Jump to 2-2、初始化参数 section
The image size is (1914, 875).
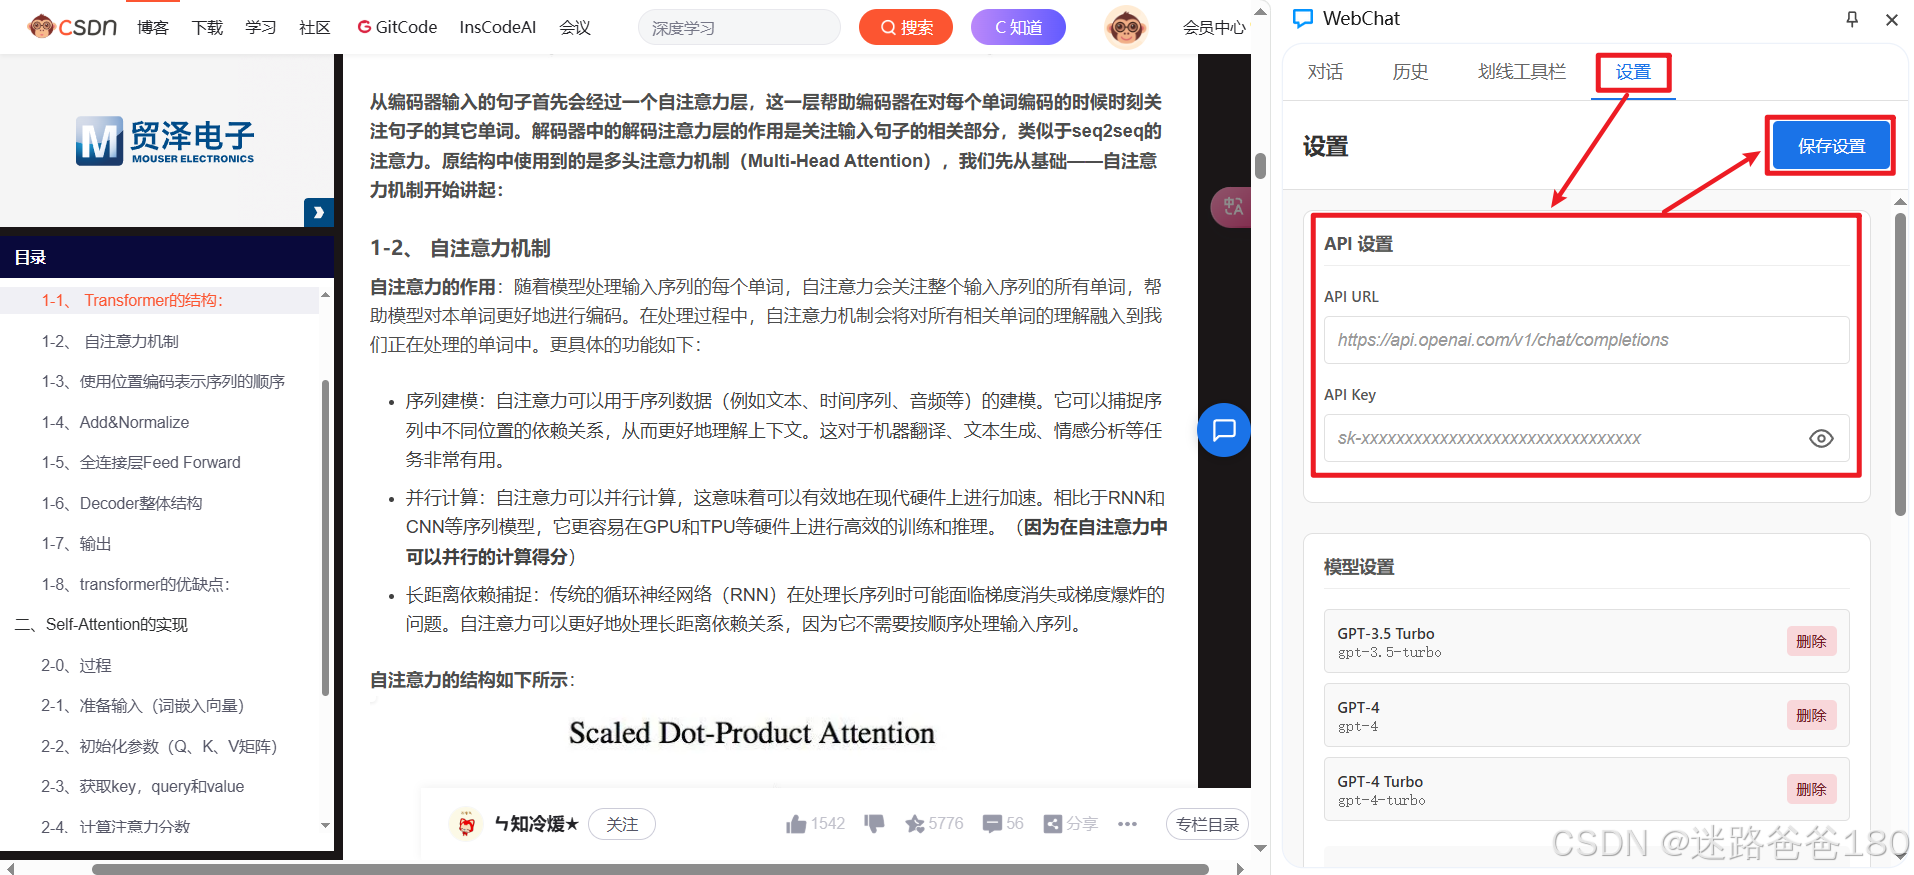click(159, 746)
